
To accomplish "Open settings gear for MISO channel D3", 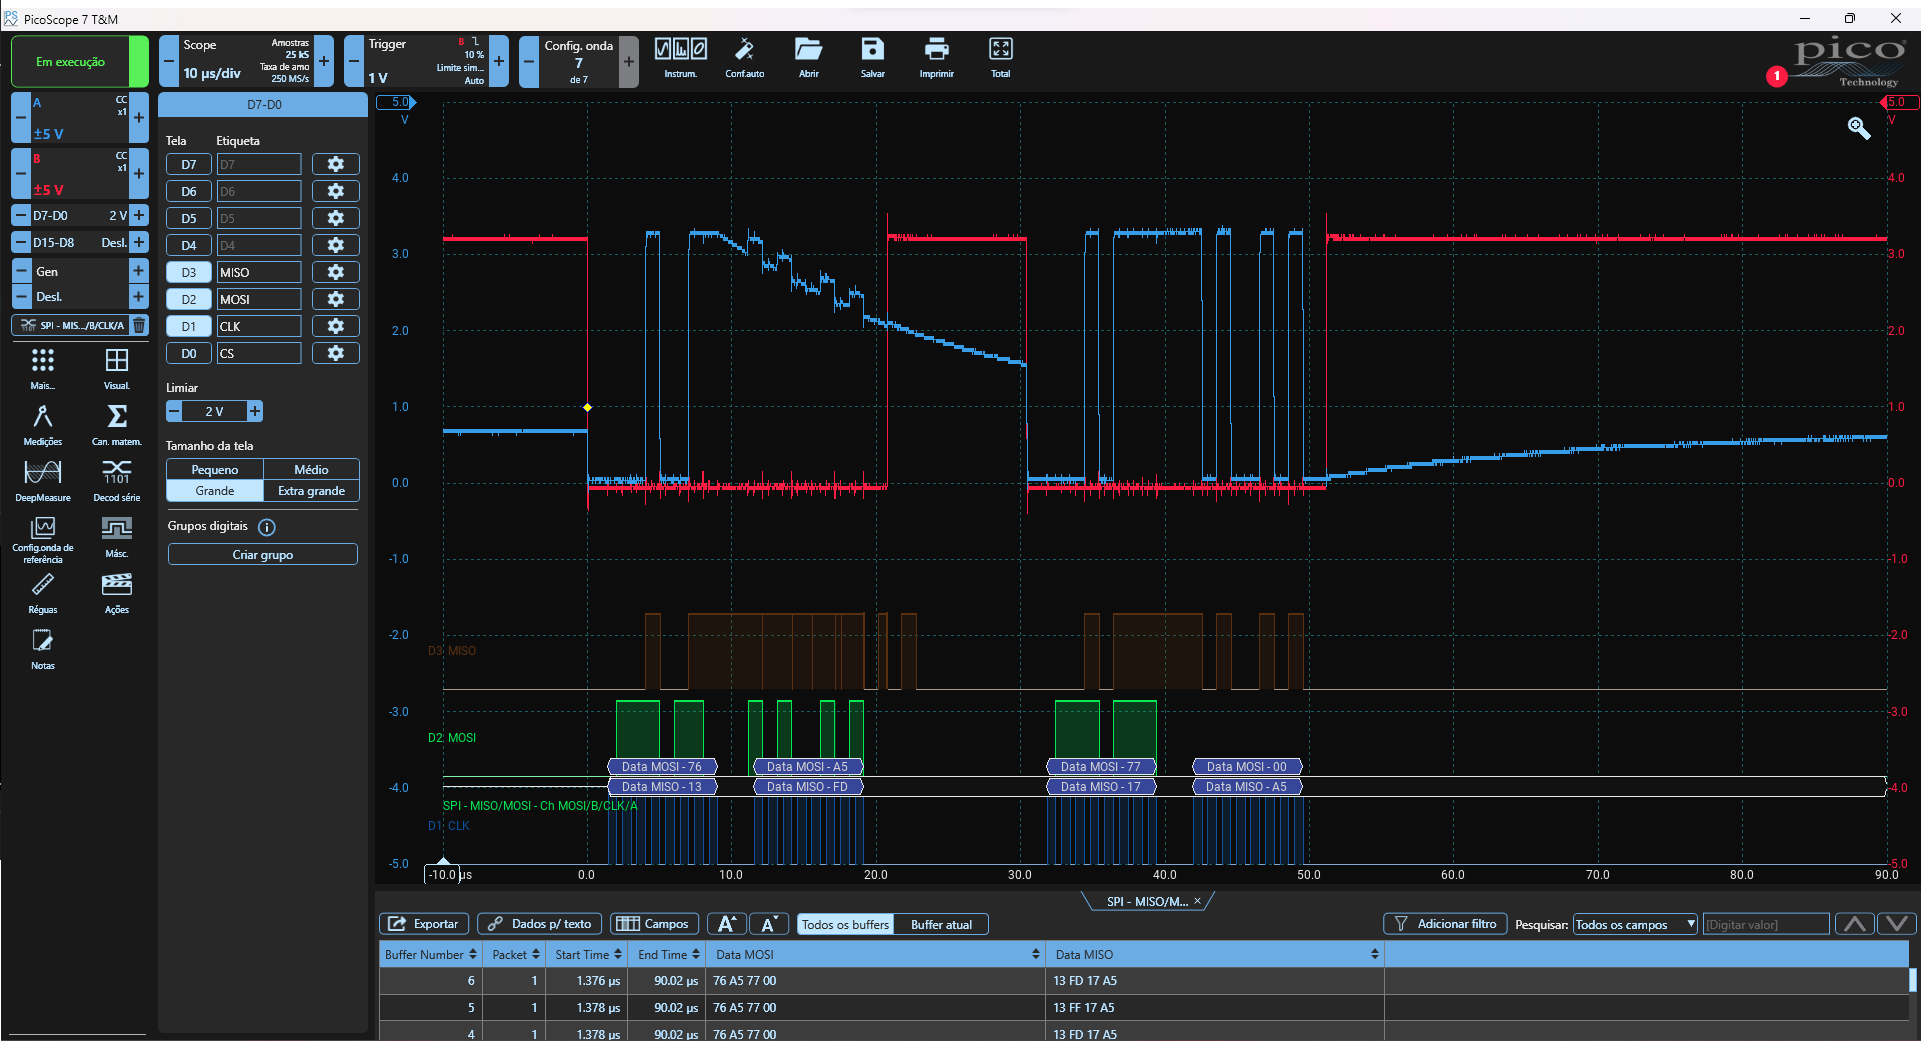I will tap(336, 272).
